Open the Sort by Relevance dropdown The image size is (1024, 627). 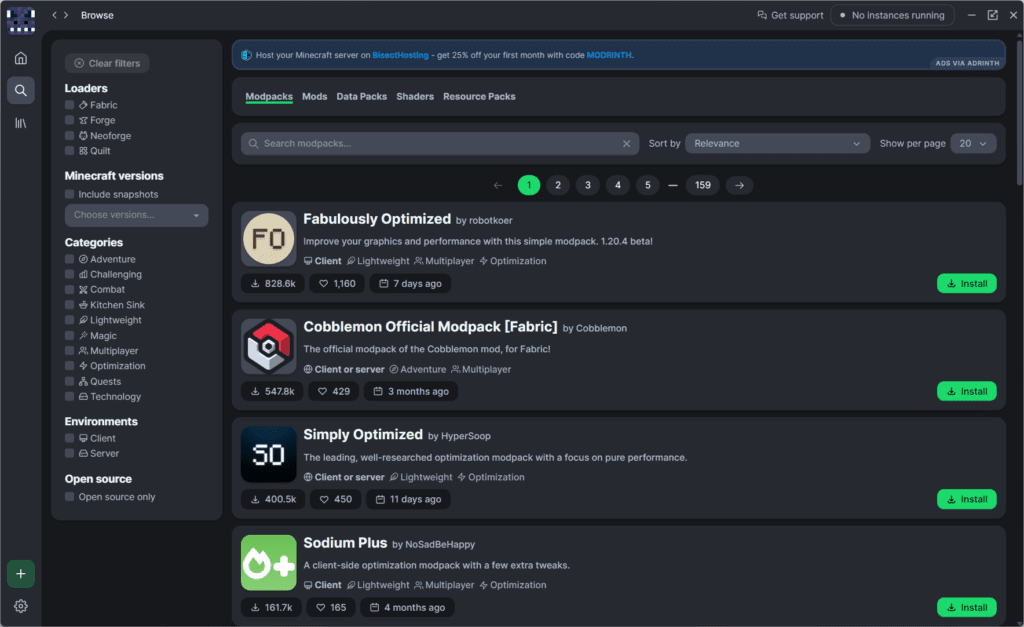tap(777, 144)
